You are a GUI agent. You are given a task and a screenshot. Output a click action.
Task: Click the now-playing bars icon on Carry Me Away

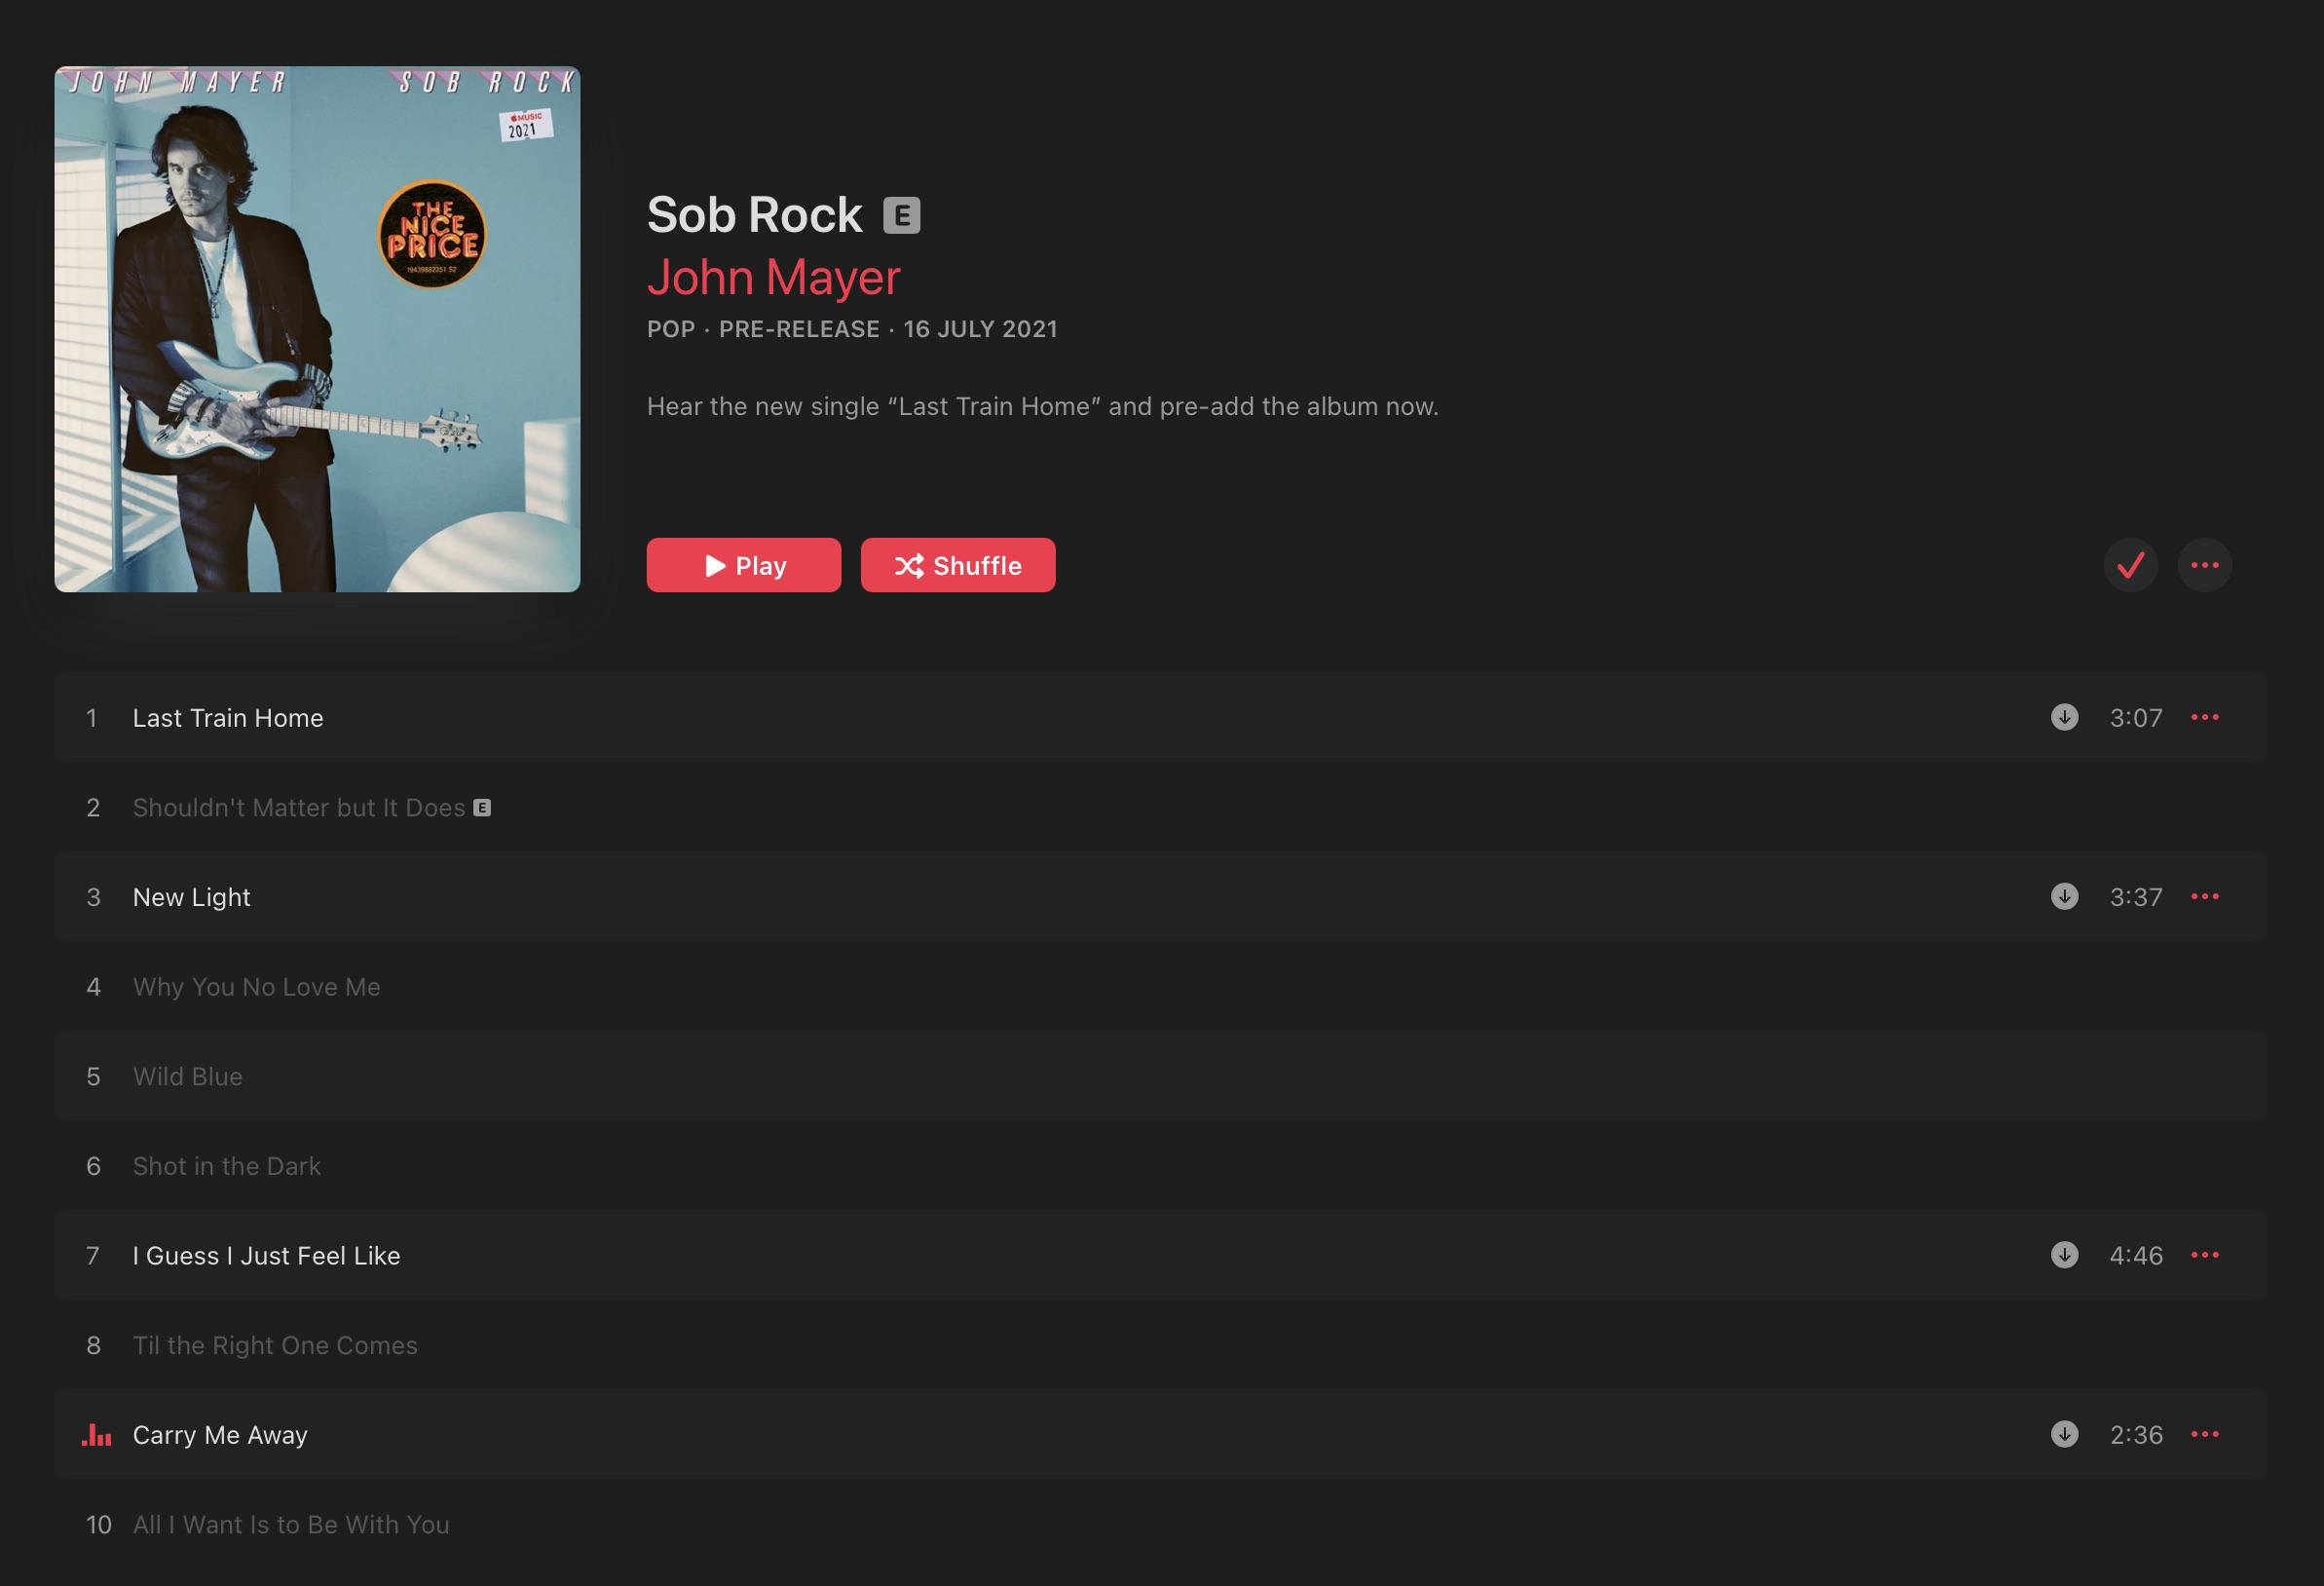(96, 1435)
